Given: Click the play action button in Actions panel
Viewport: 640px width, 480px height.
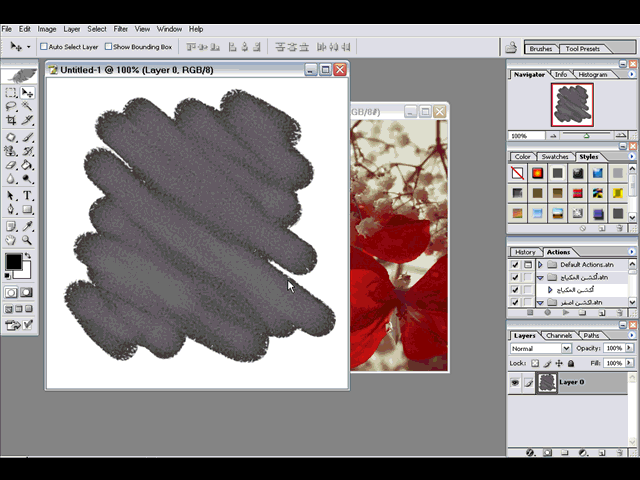Looking at the screenshot, I should point(566,312).
